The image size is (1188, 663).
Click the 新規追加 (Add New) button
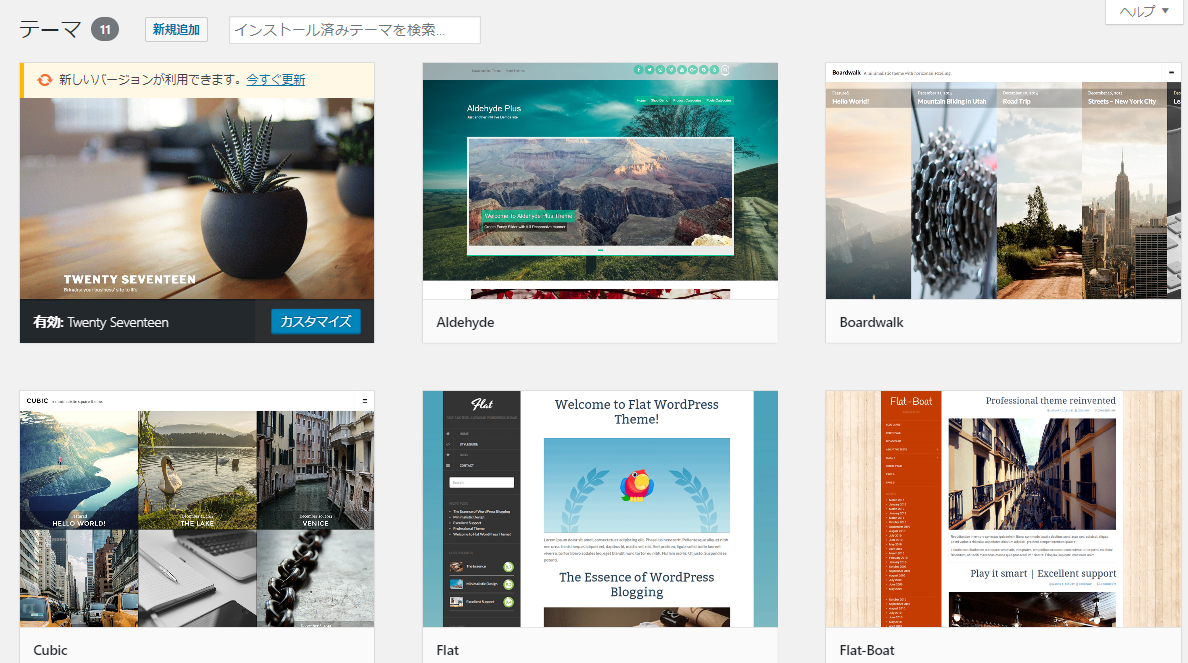(x=177, y=30)
